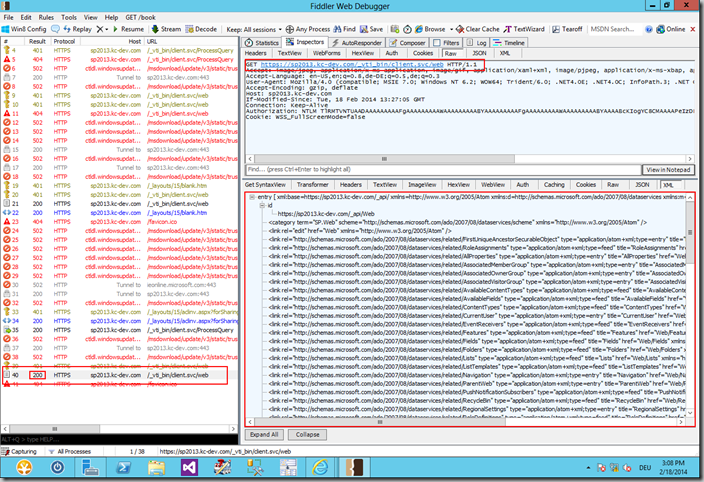Image resolution: width=704 pixels, height=482 pixels.
Task: Open Keep: All sessions dropdown
Action: 254,29
